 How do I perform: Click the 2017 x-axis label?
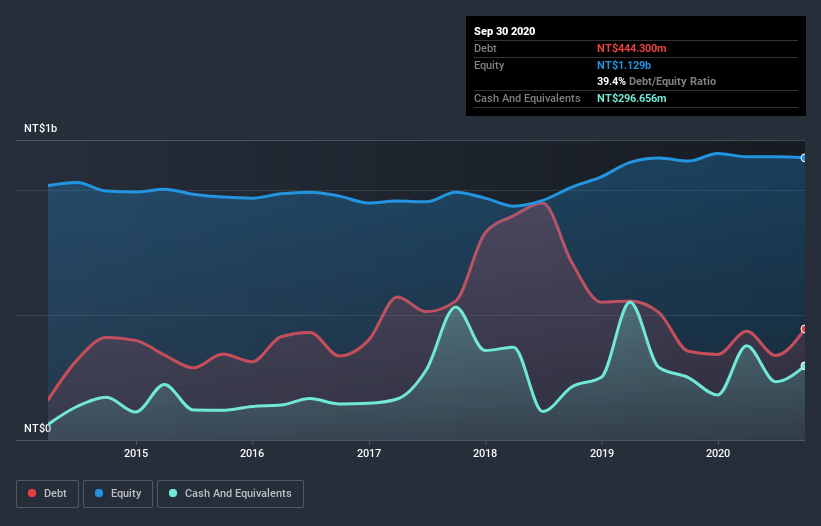pyautogui.click(x=369, y=453)
